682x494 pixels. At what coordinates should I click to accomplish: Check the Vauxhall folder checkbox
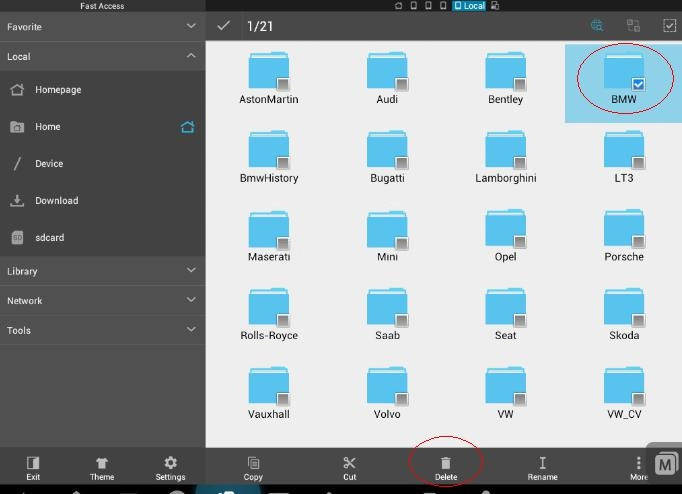point(283,399)
